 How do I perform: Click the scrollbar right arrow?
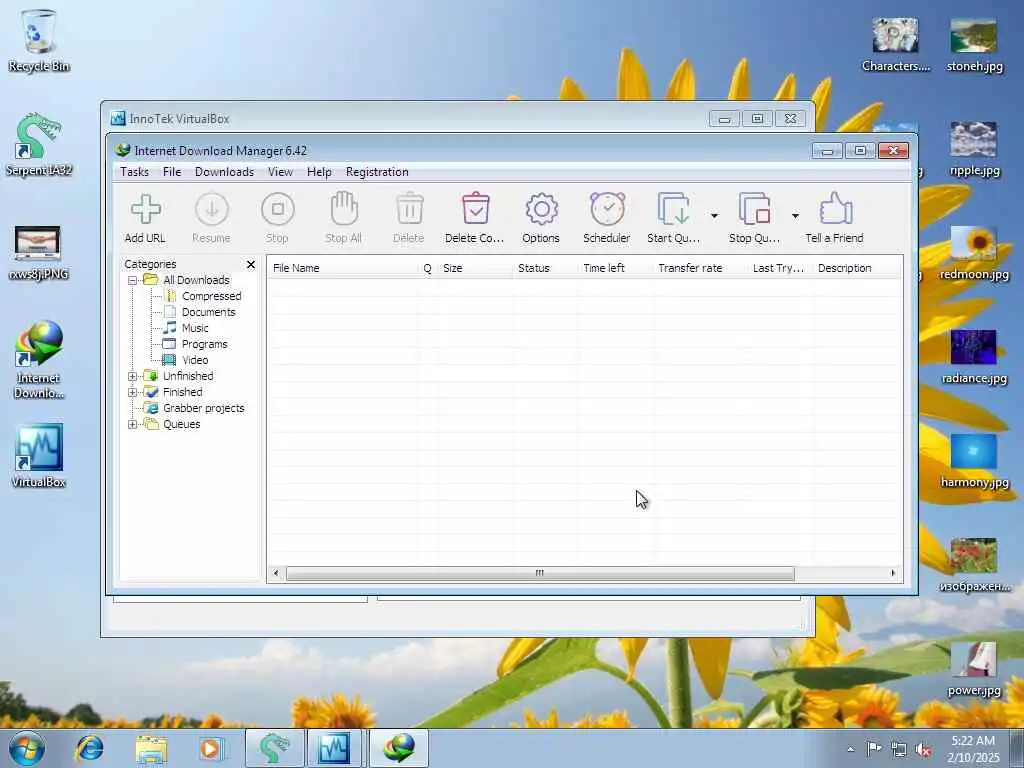point(893,573)
